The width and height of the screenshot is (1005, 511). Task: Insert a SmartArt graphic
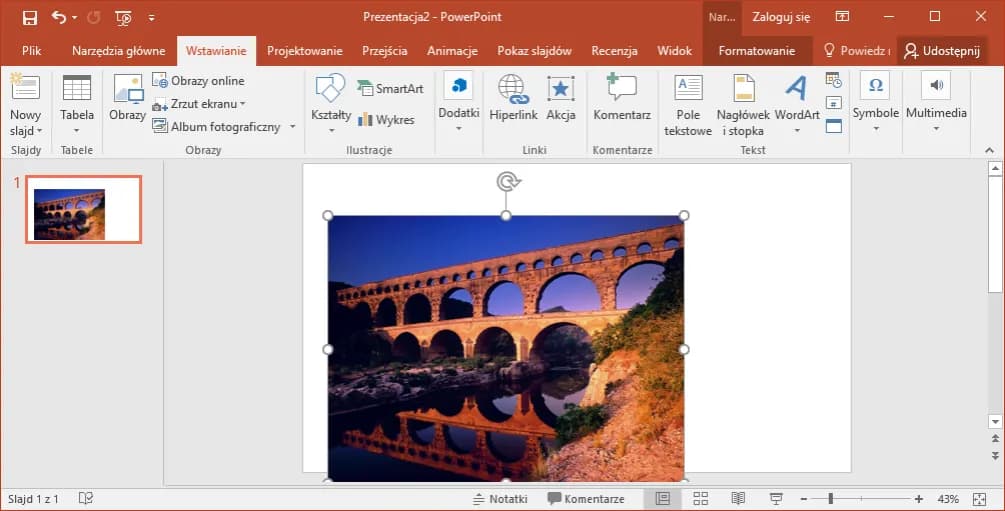[x=390, y=89]
